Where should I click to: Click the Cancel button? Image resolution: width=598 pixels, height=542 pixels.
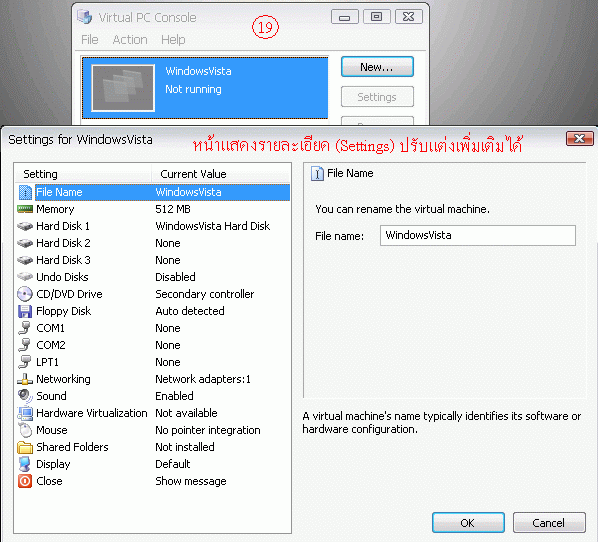coord(549,523)
